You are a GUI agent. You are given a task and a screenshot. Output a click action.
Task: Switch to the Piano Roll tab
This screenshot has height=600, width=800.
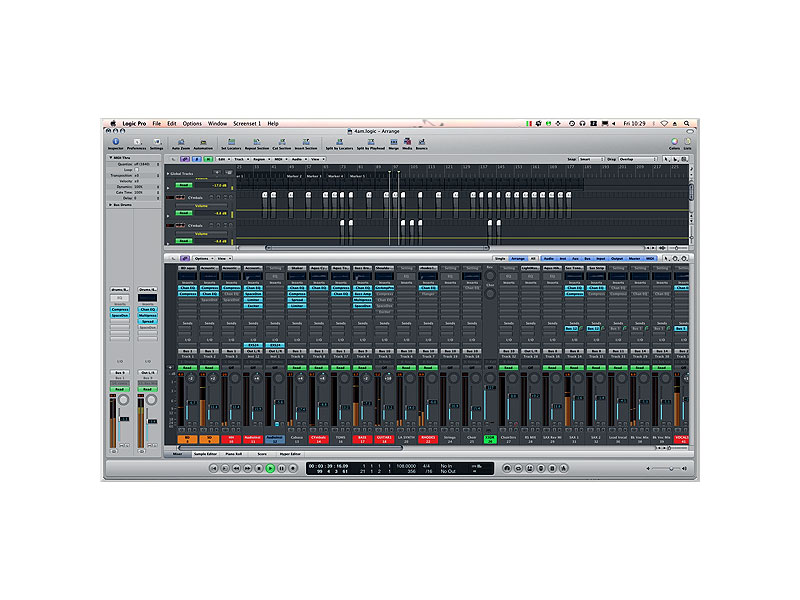coord(234,454)
